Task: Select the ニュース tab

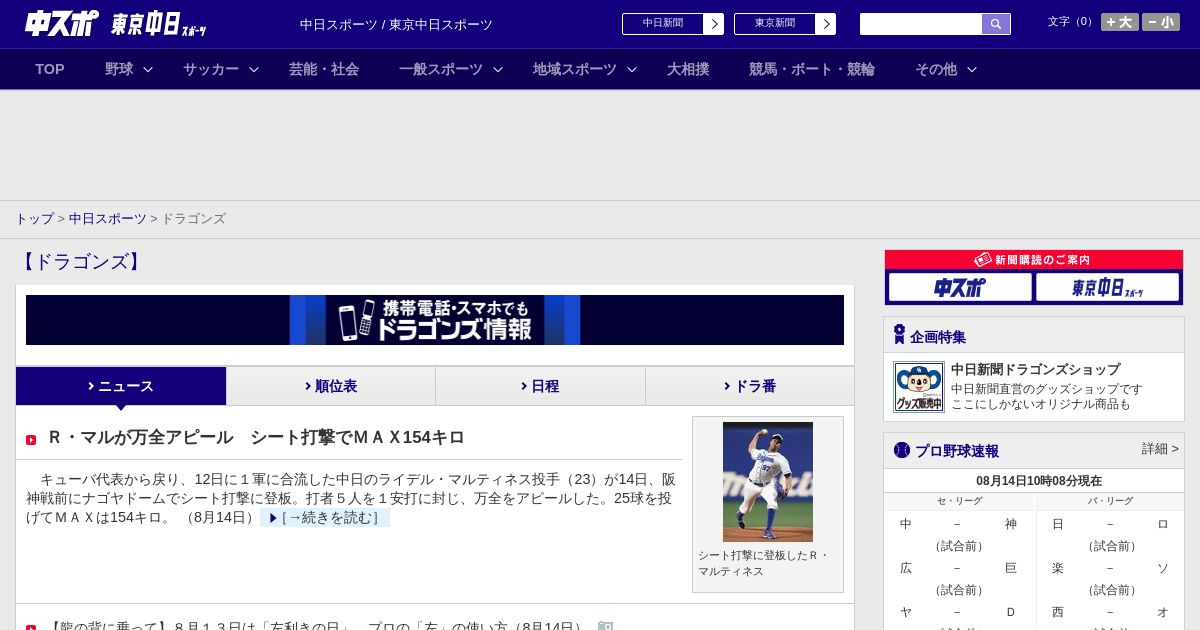Action: 121,386
